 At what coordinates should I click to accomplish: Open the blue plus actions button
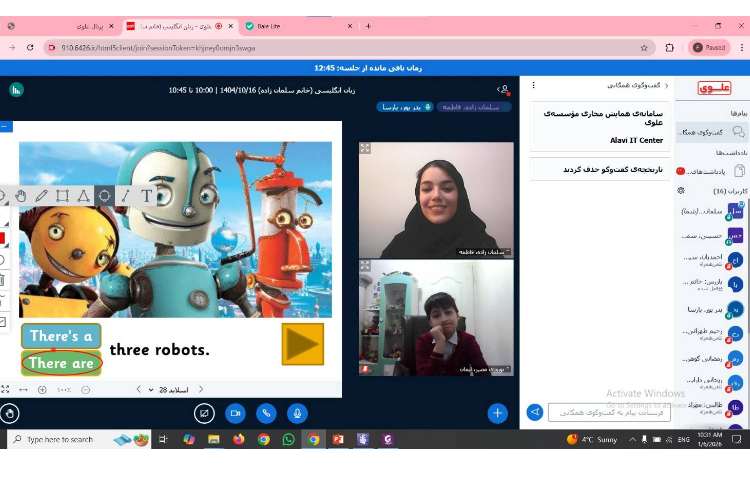point(497,414)
